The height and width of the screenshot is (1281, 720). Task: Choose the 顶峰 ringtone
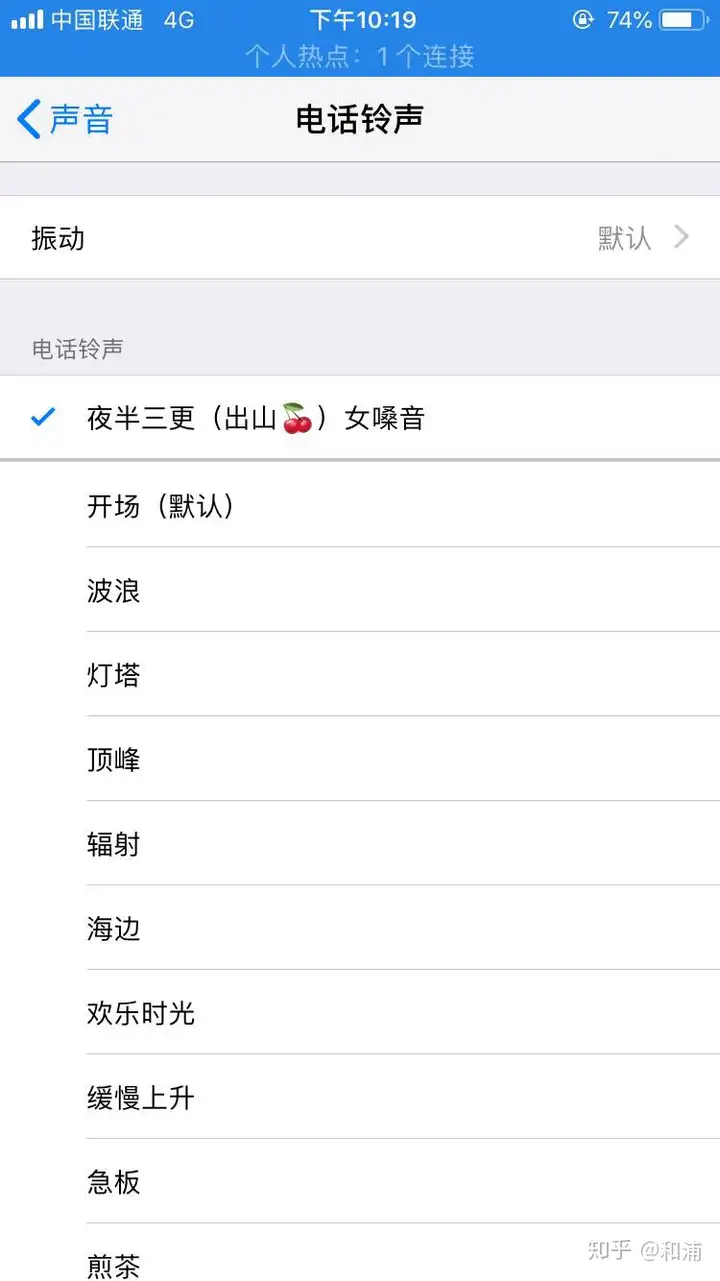114,760
